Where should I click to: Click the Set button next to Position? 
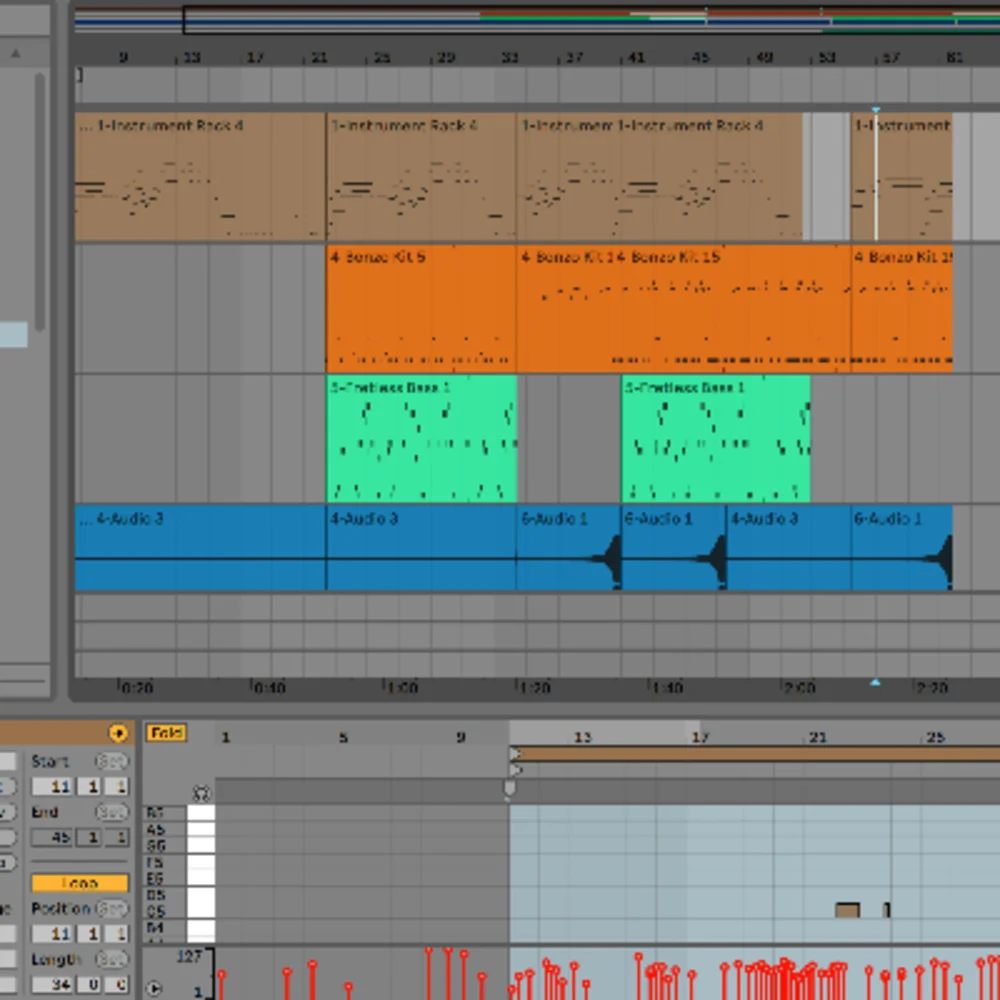coord(111,908)
